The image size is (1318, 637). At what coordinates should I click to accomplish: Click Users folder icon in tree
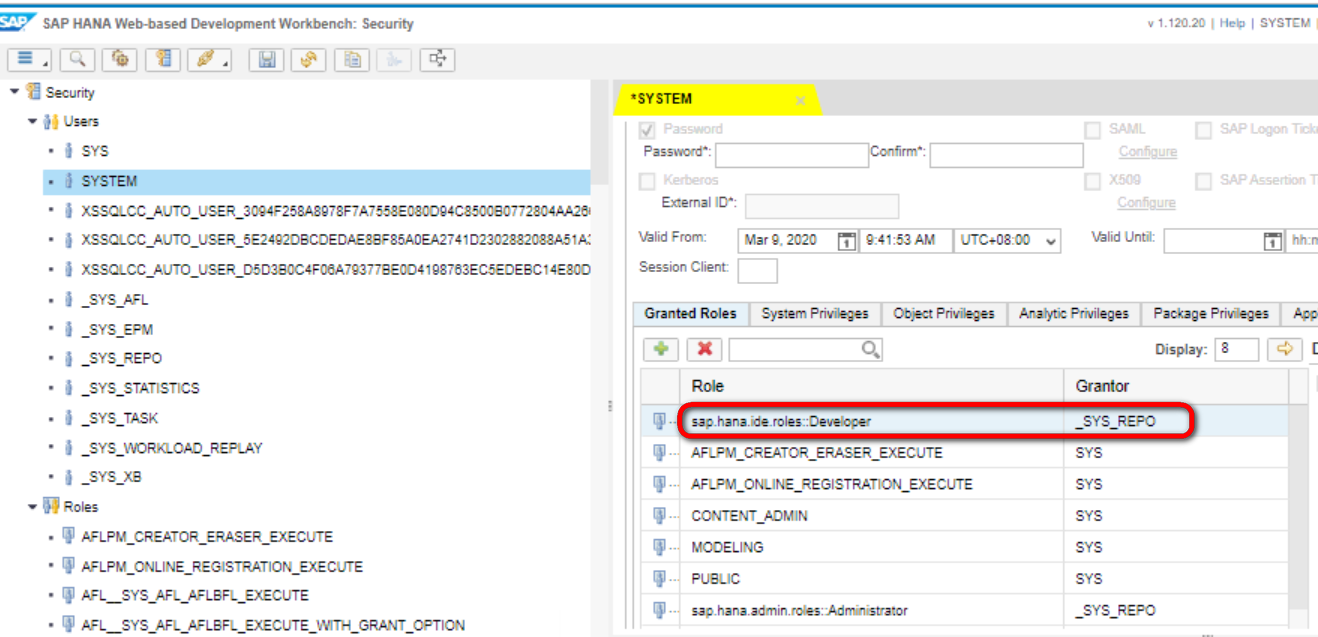click(52, 121)
